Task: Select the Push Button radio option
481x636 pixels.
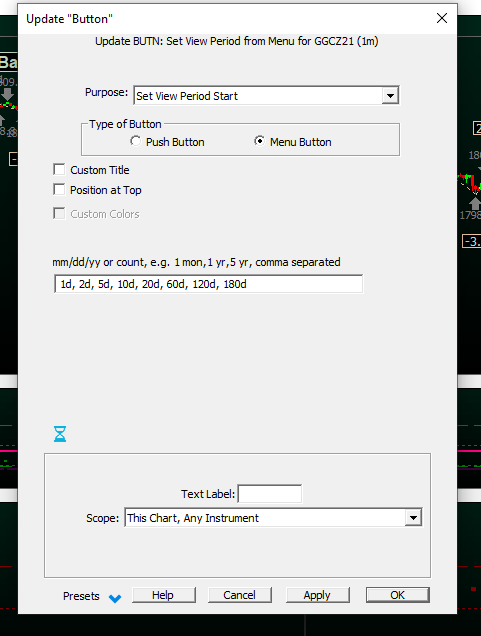Action: (135, 141)
